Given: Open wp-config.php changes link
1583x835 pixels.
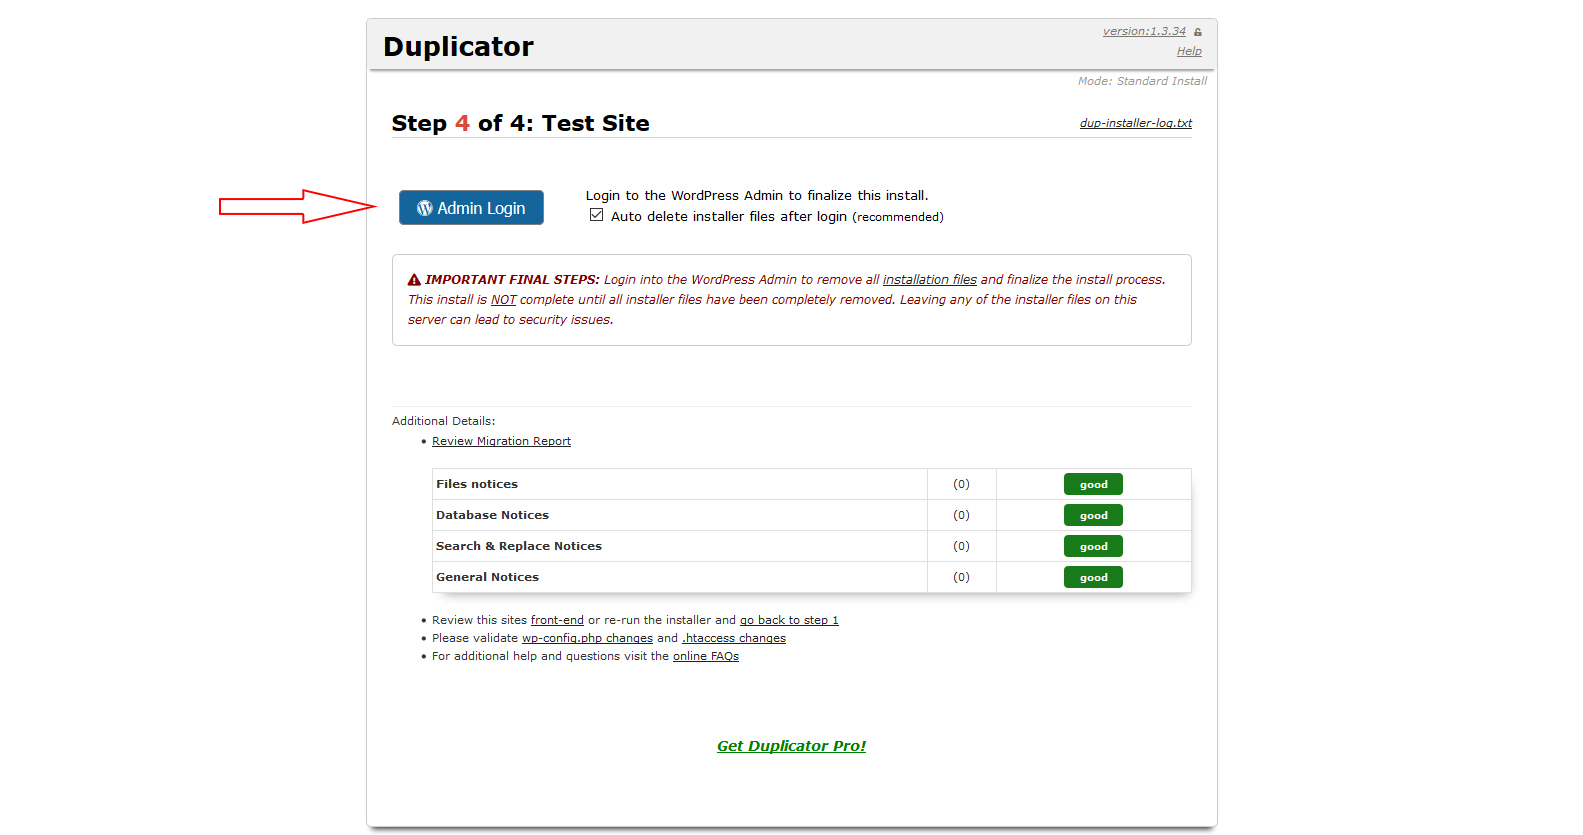Looking at the screenshot, I should [x=587, y=638].
